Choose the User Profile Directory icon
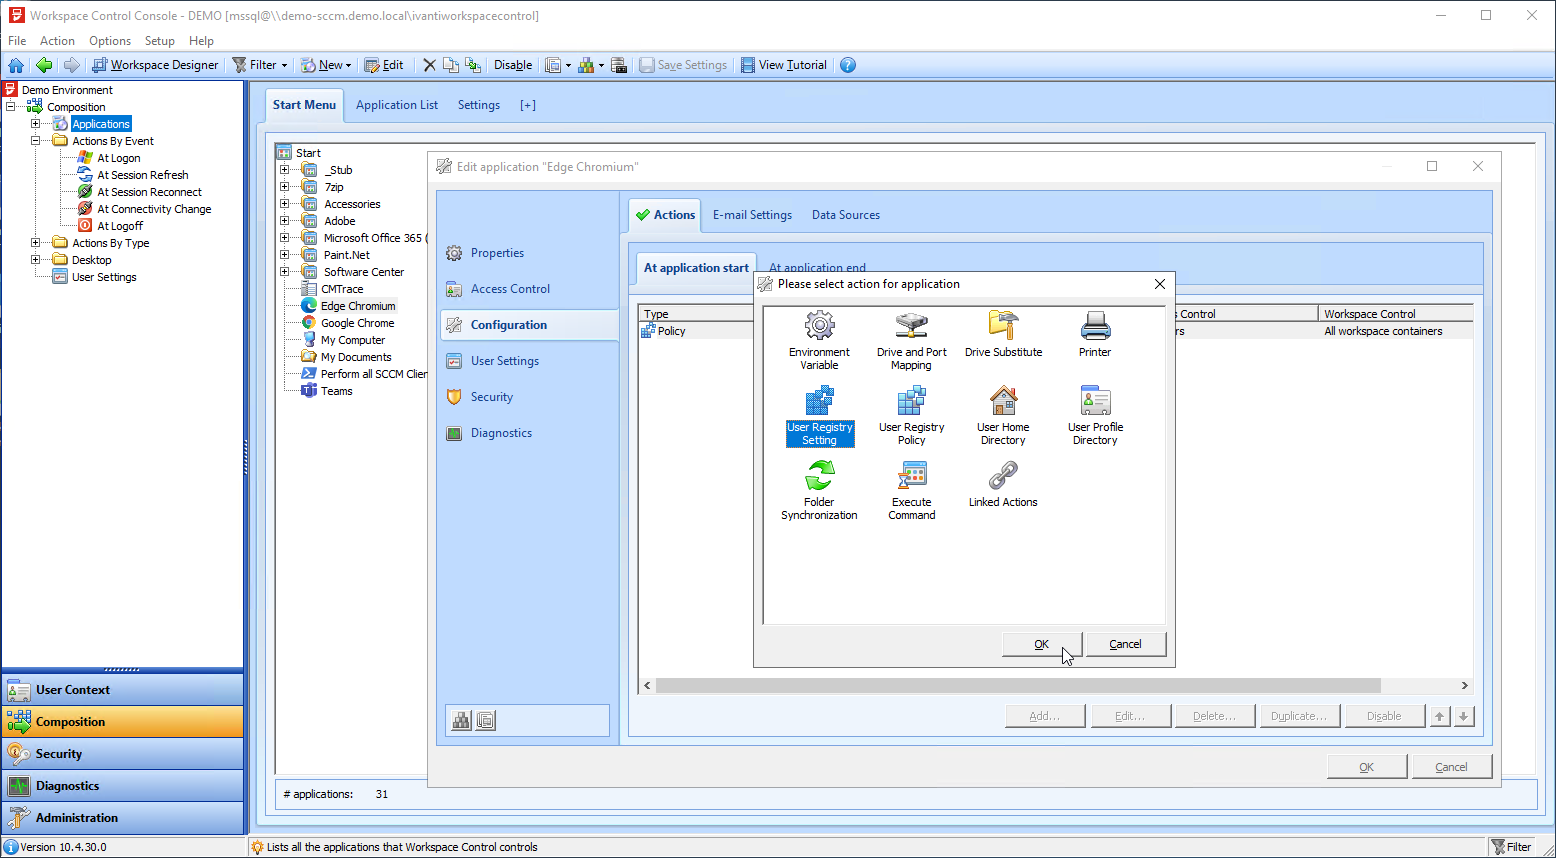 (x=1095, y=402)
